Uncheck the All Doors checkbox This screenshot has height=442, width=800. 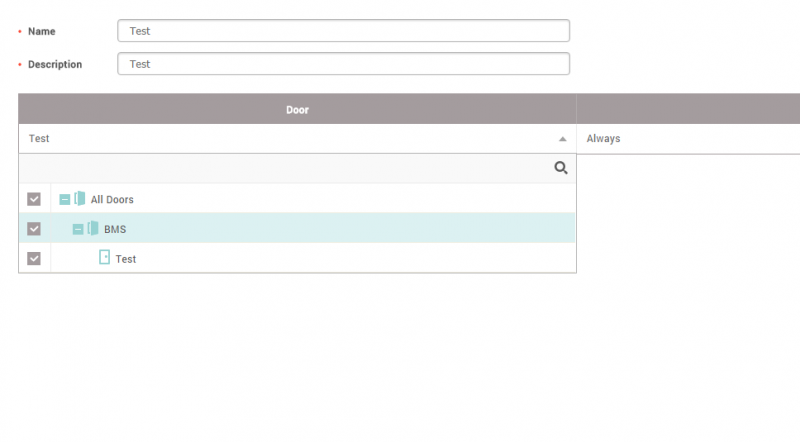pyautogui.click(x=34, y=199)
